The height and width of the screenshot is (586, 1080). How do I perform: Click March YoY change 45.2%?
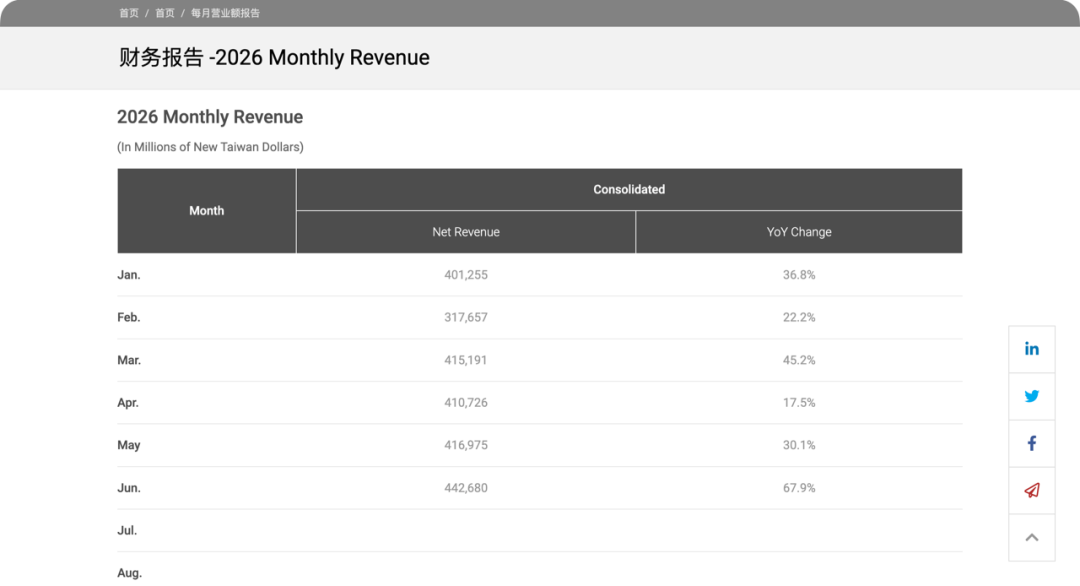point(799,360)
